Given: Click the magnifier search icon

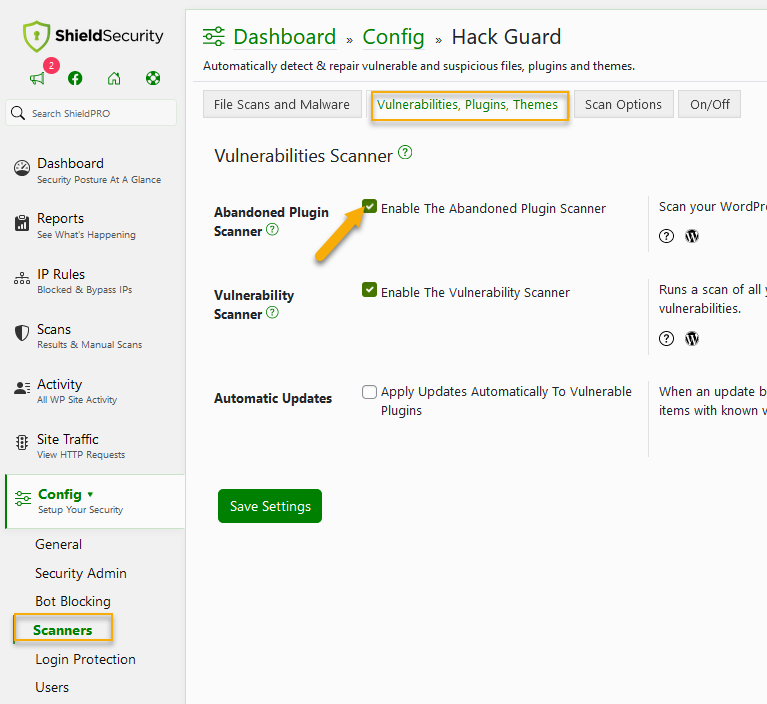Looking at the screenshot, I should click(x=18, y=113).
